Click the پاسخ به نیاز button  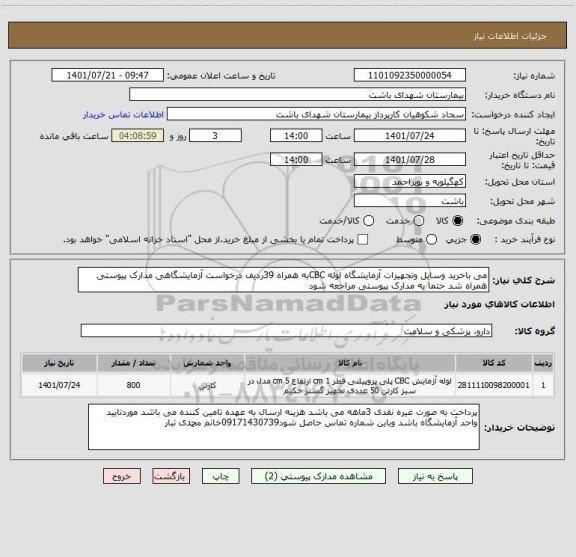(435, 476)
